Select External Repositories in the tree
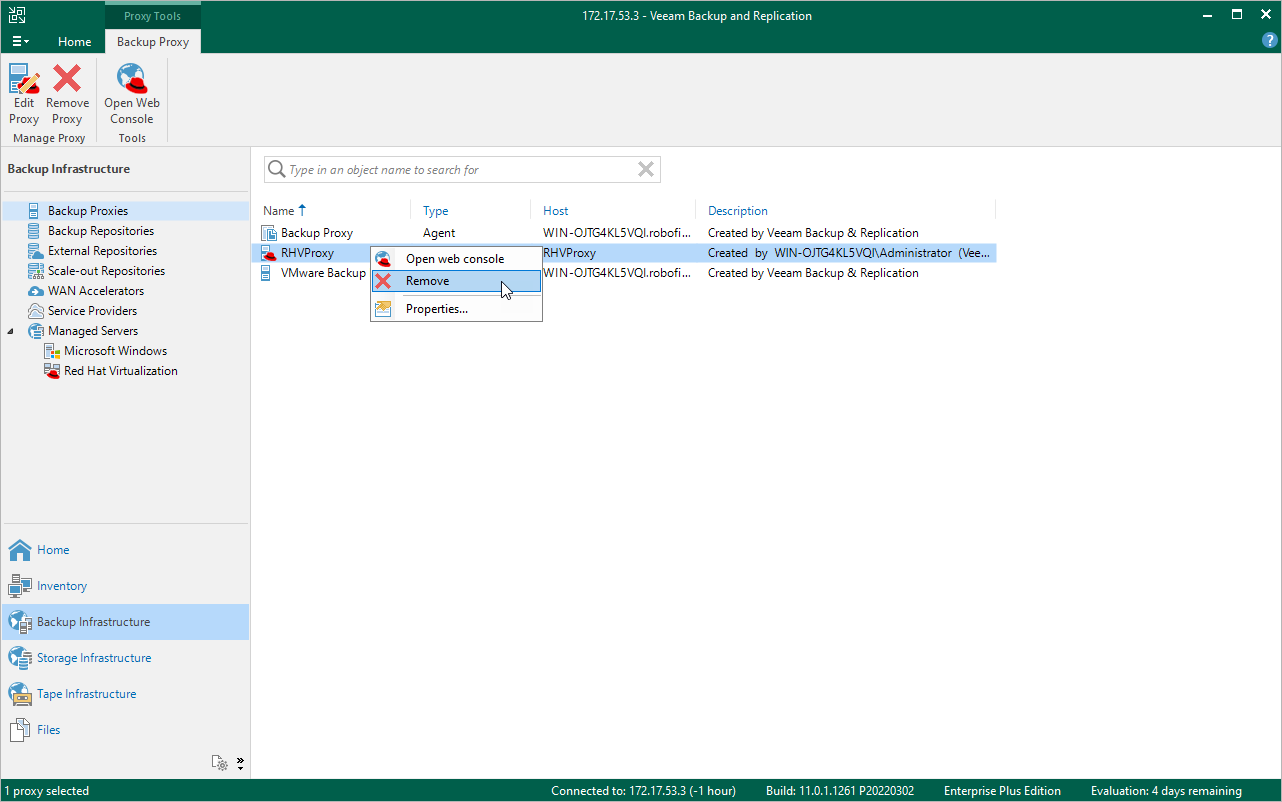 pos(102,251)
